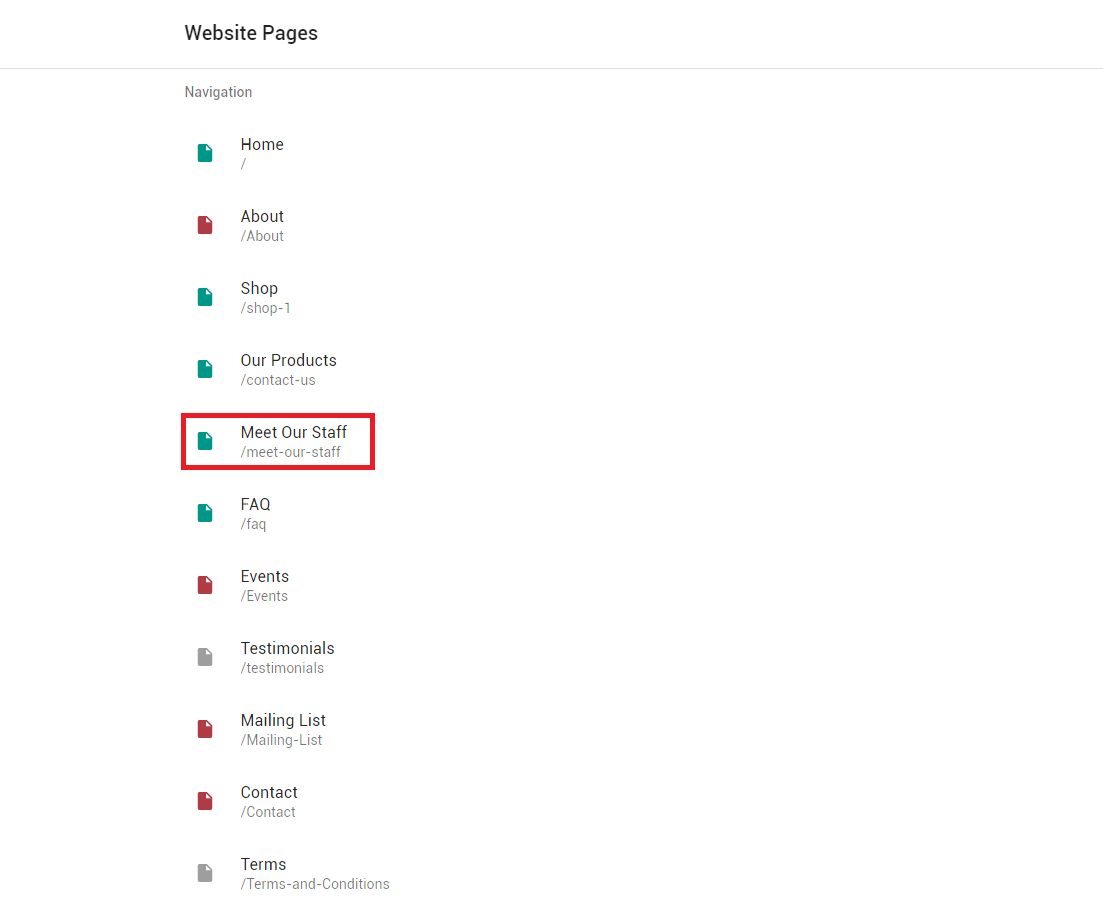Image resolution: width=1103 pixels, height=899 pixels.
Task: Click the /Mailing-List URL path
Action: [281, 740]
